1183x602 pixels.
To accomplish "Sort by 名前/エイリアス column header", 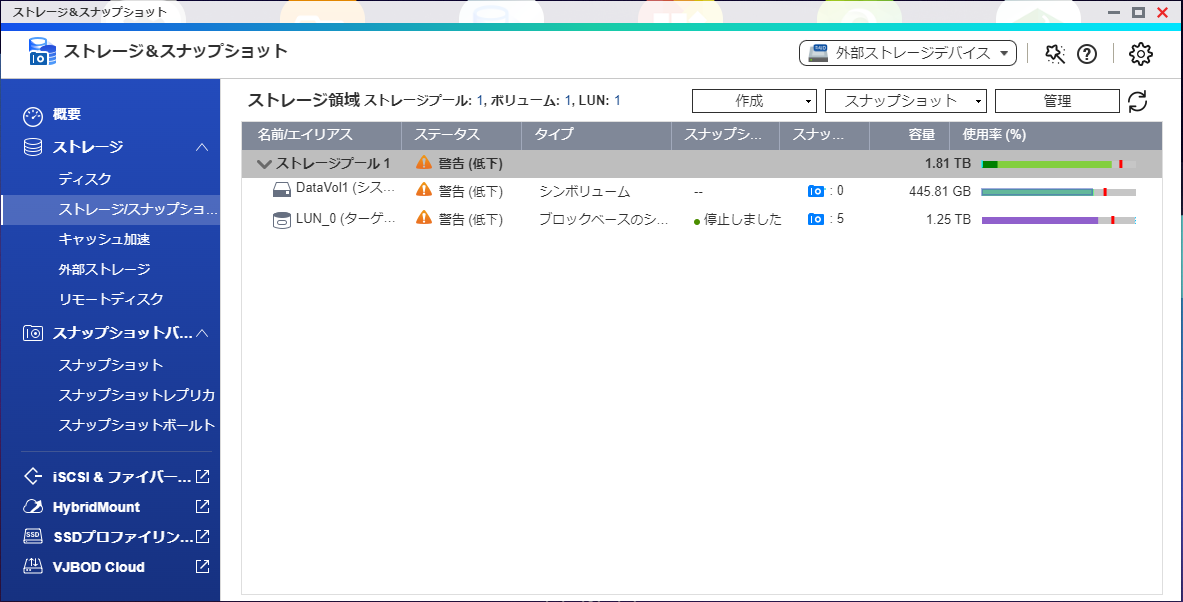I will click(x=321, y=136).
